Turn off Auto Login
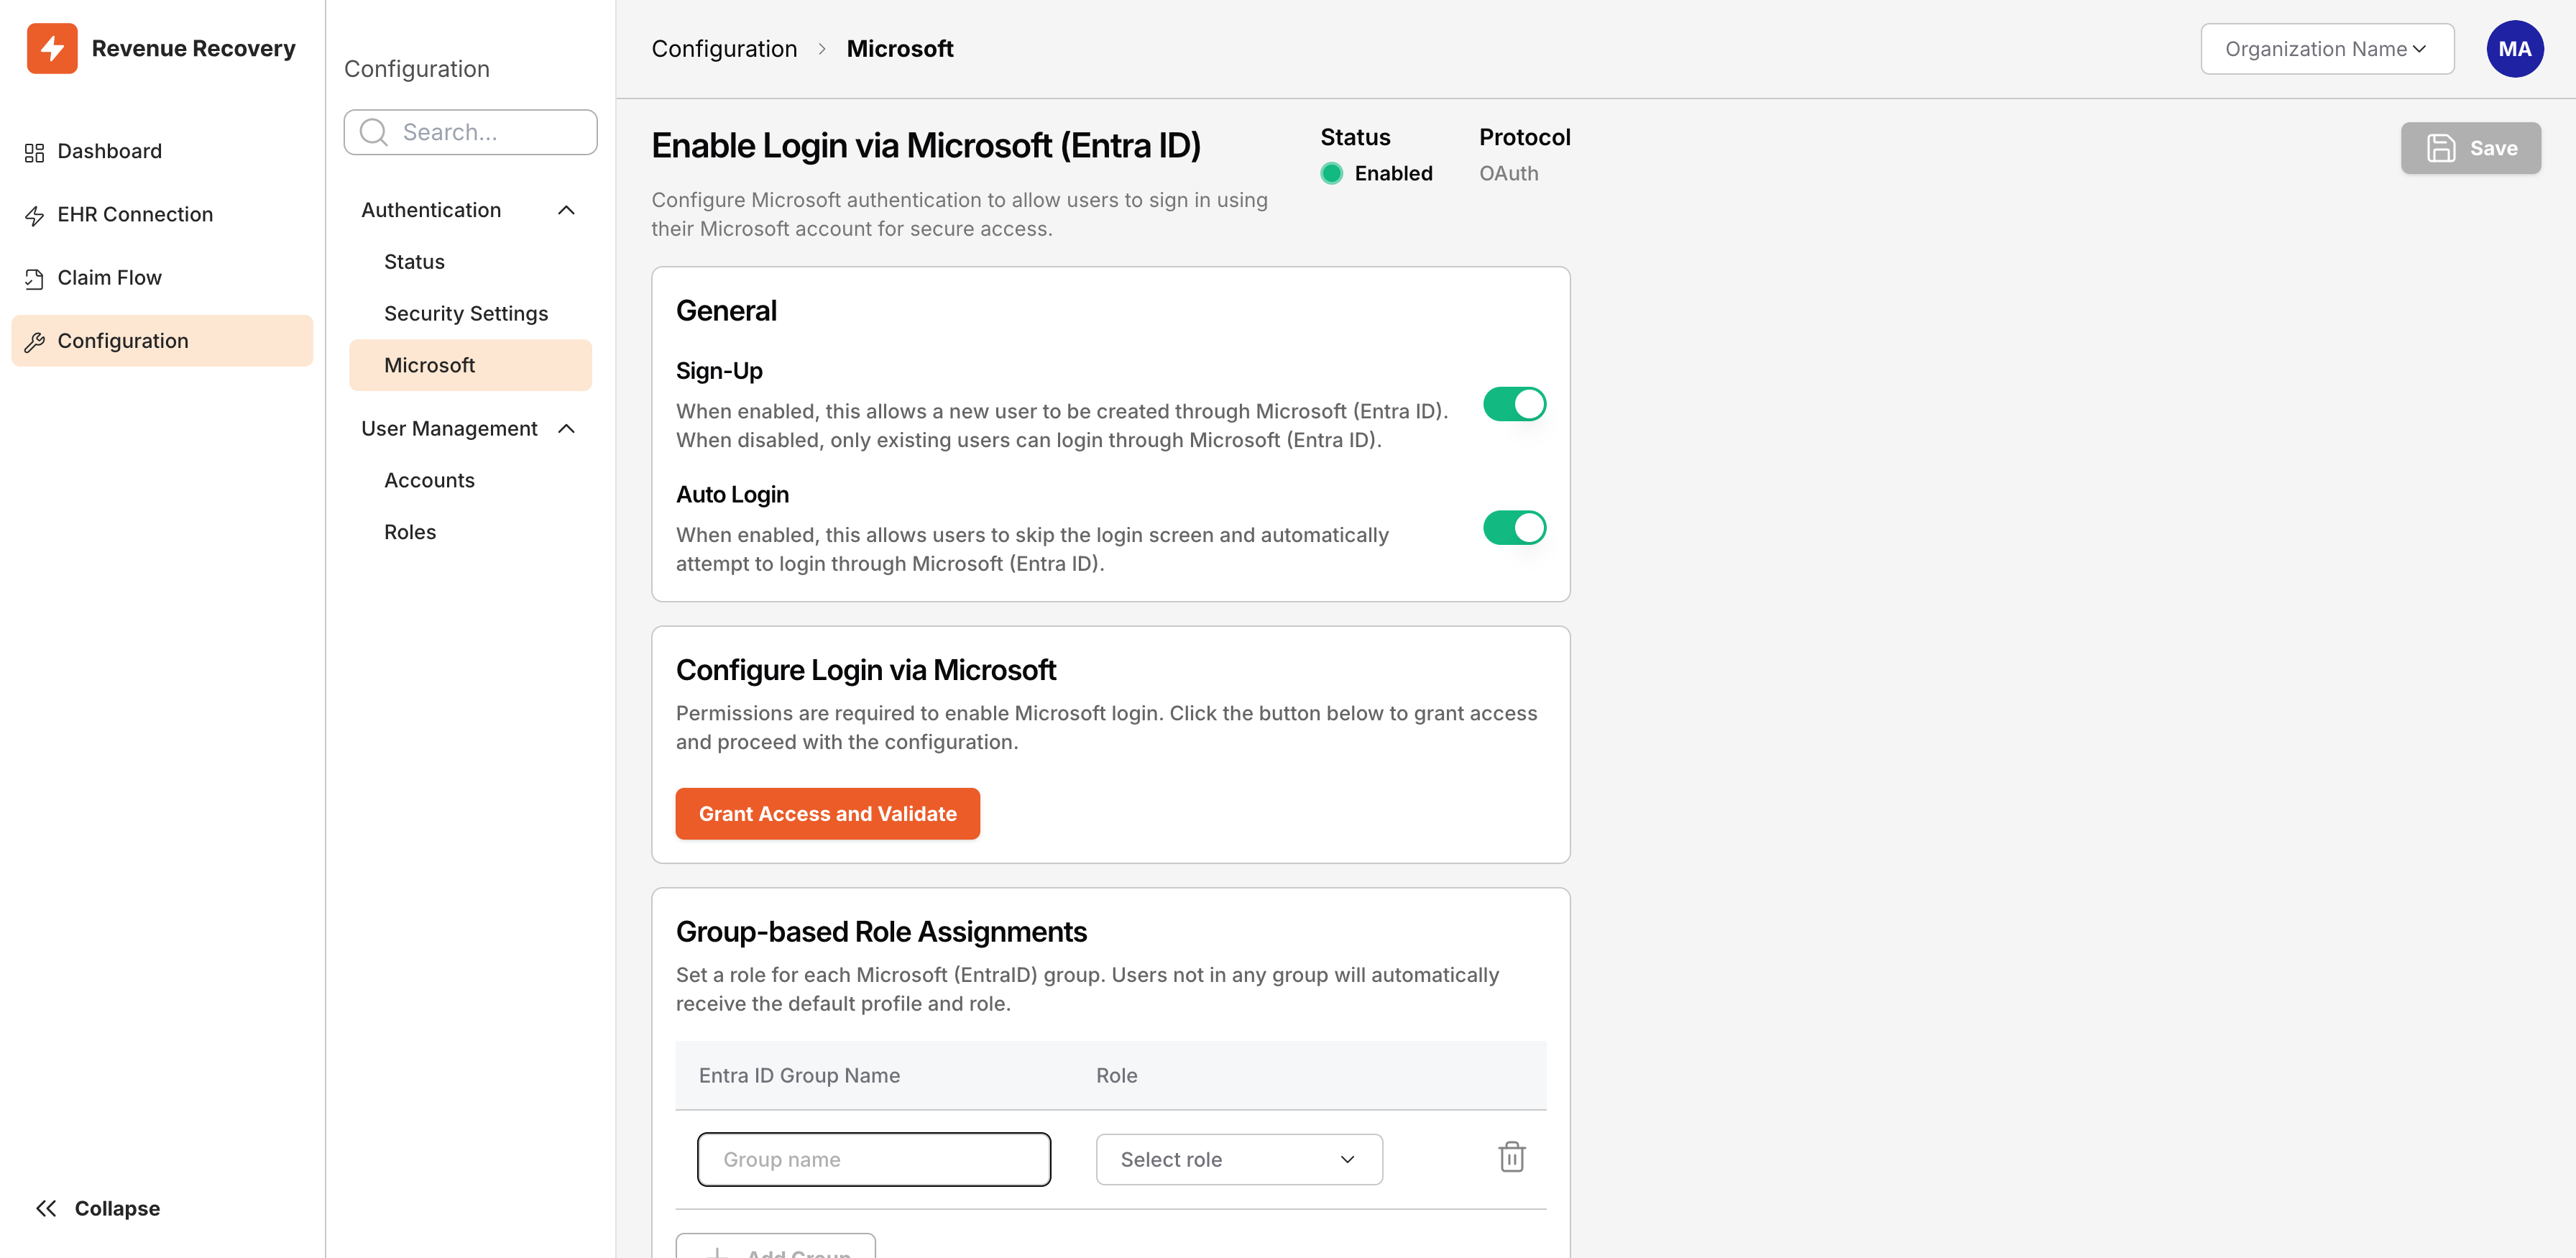Image resolution: width=2576 pixels, height=1258 pixels. (x=1514, y=527)
